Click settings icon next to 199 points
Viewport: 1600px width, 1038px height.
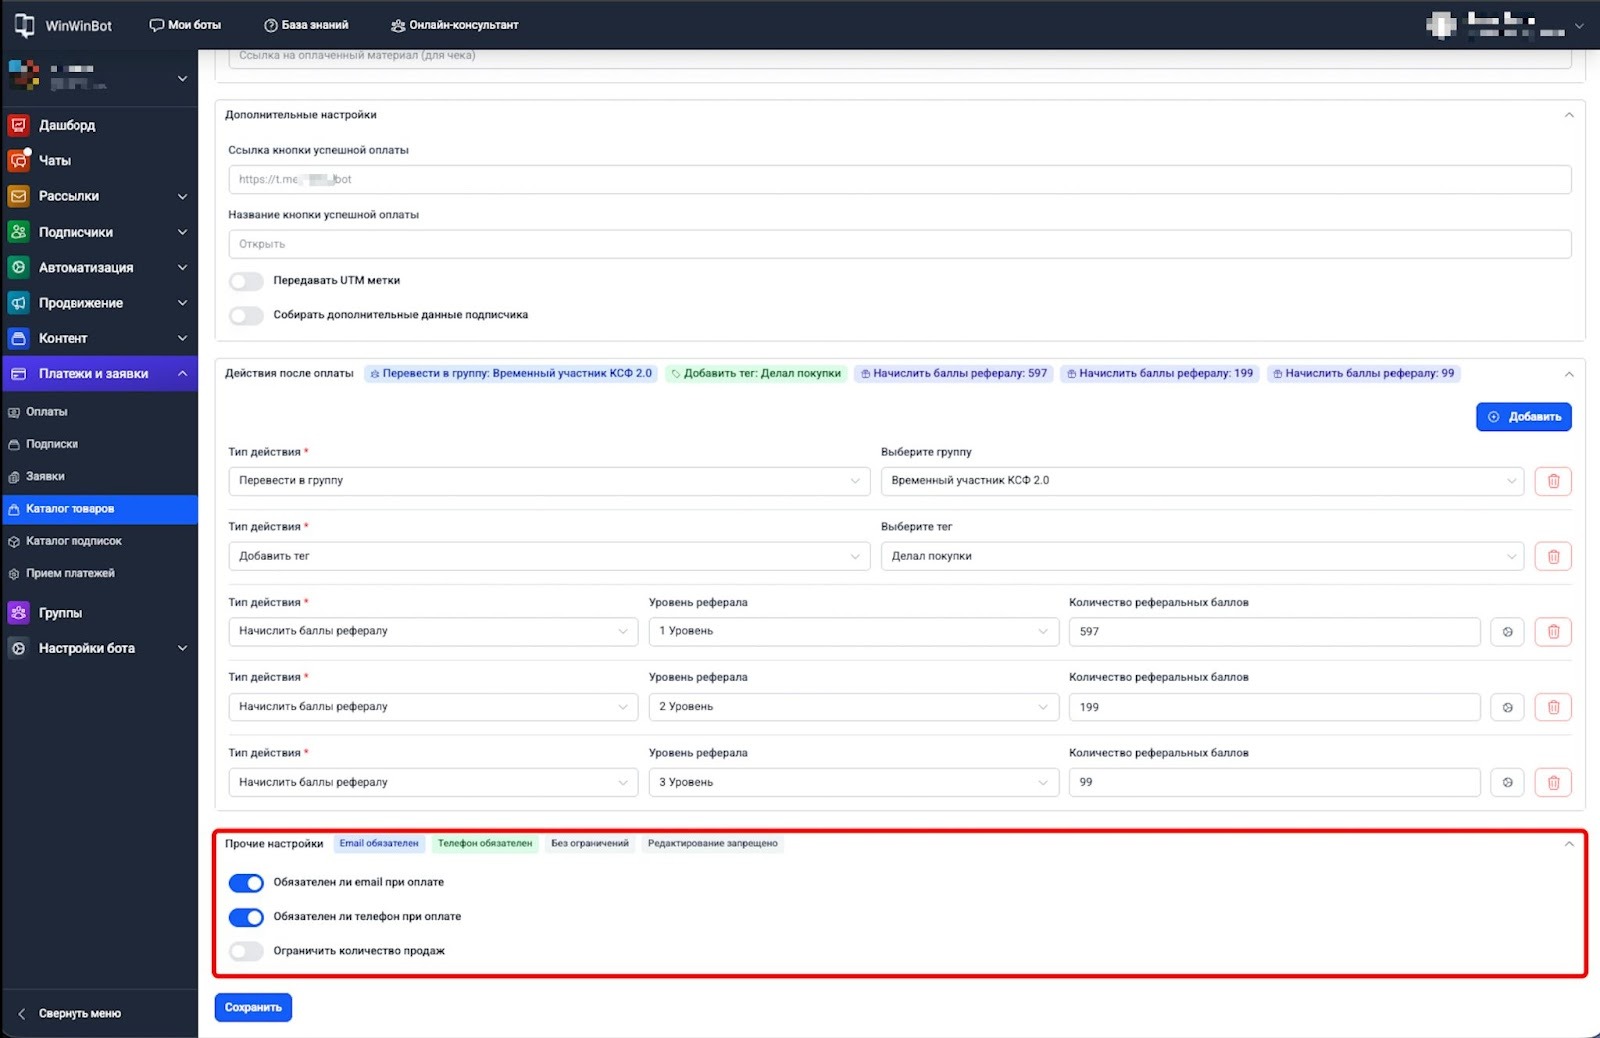tap(1507, 707)
